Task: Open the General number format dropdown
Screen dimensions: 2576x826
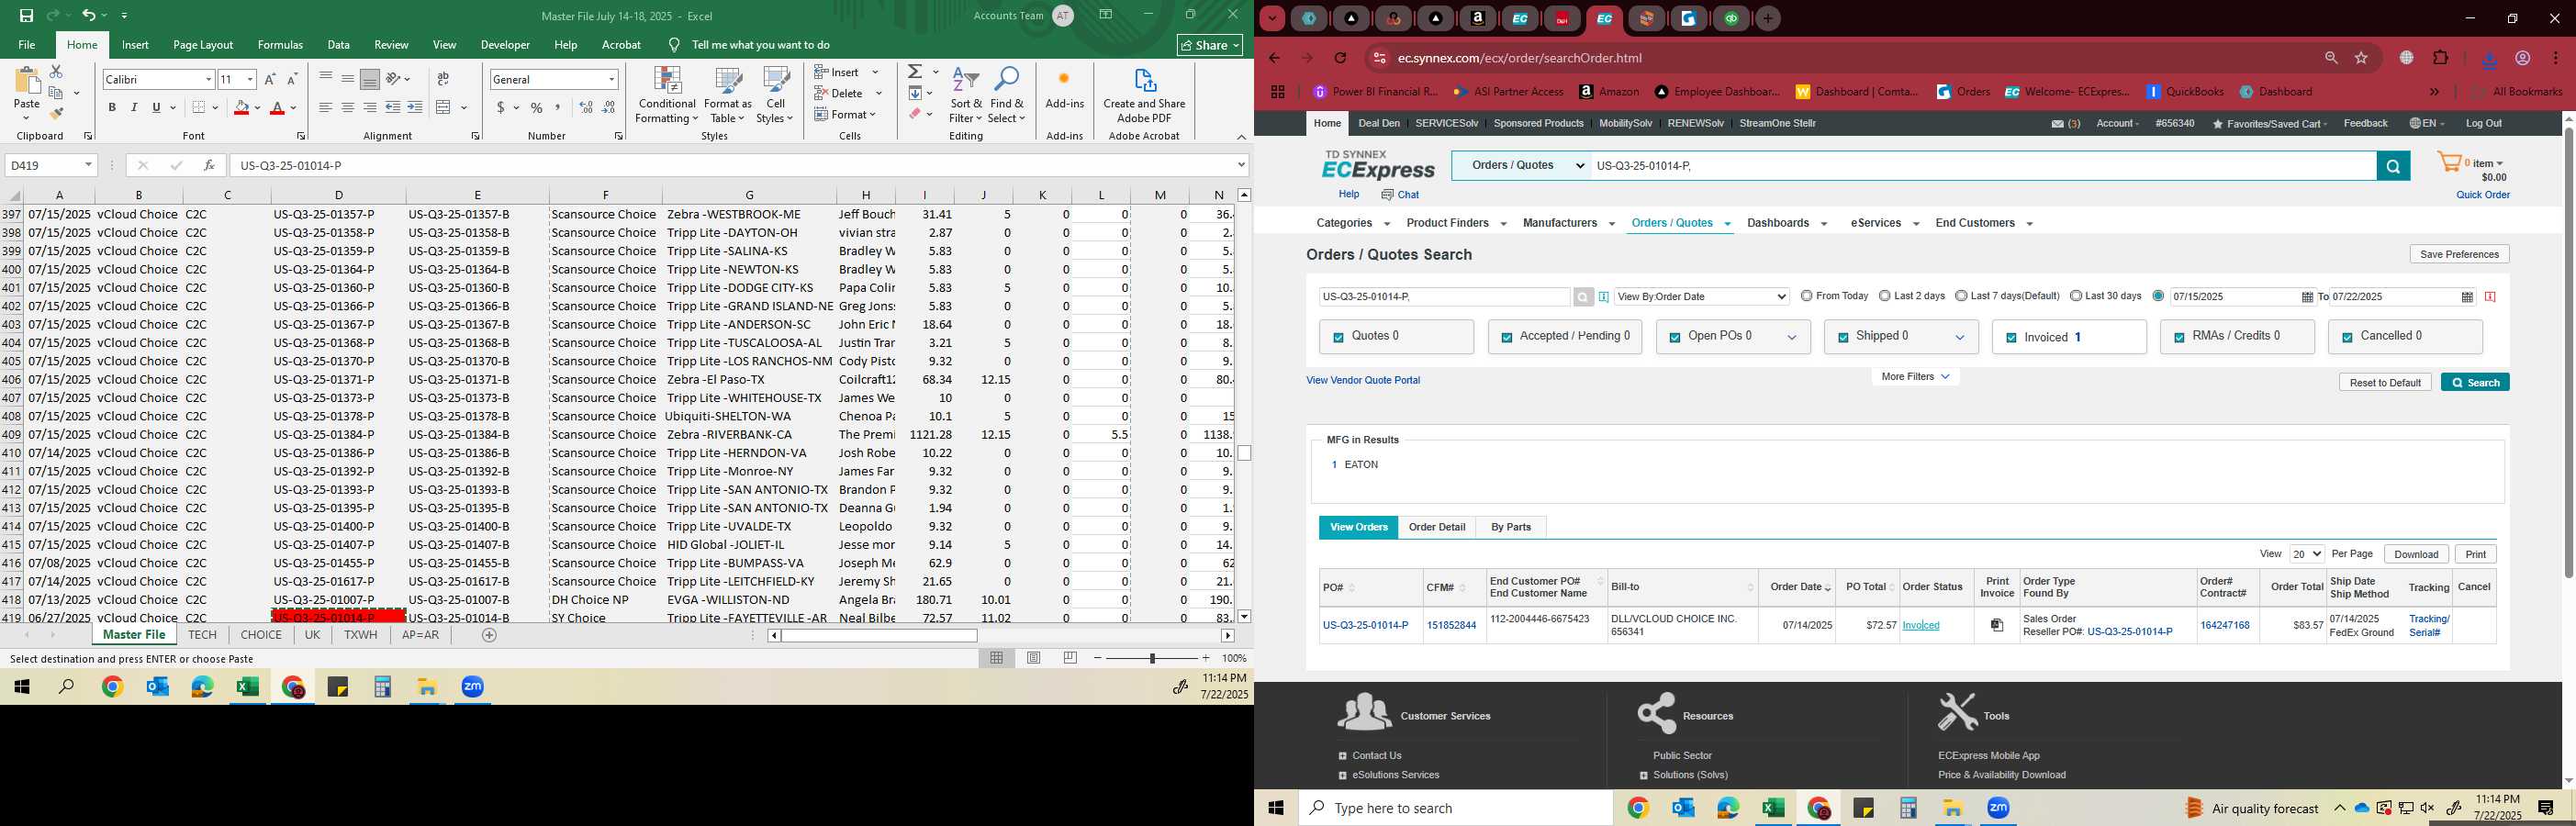Action: click(x=611, y=79)
